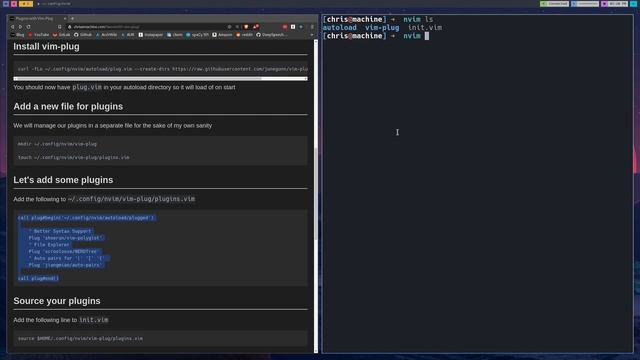Click init.vim in the terminal listing
The height and width of the screenshot is (360, 640).
click(425, 28)
